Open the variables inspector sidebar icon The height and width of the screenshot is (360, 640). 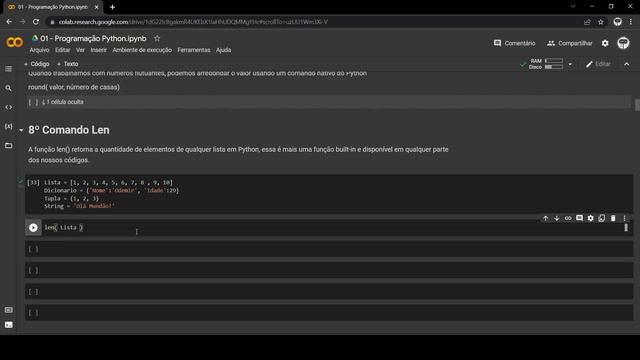(8, 126)
